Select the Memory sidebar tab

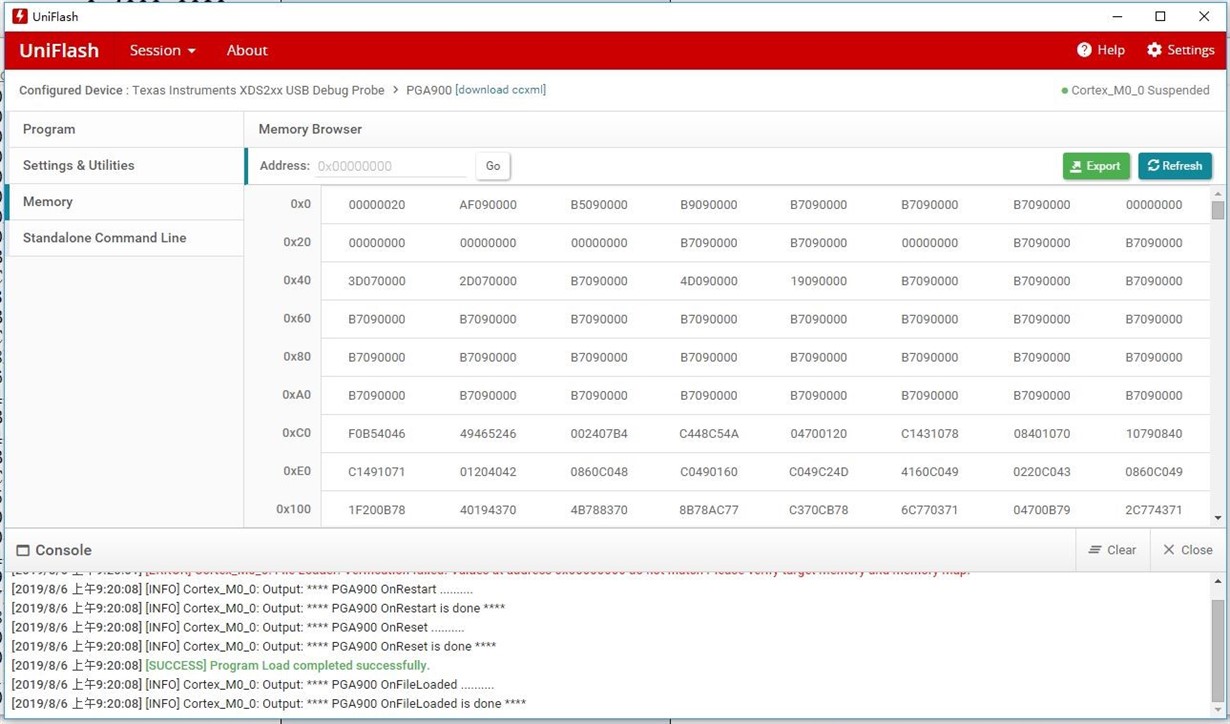click(124, 201)
